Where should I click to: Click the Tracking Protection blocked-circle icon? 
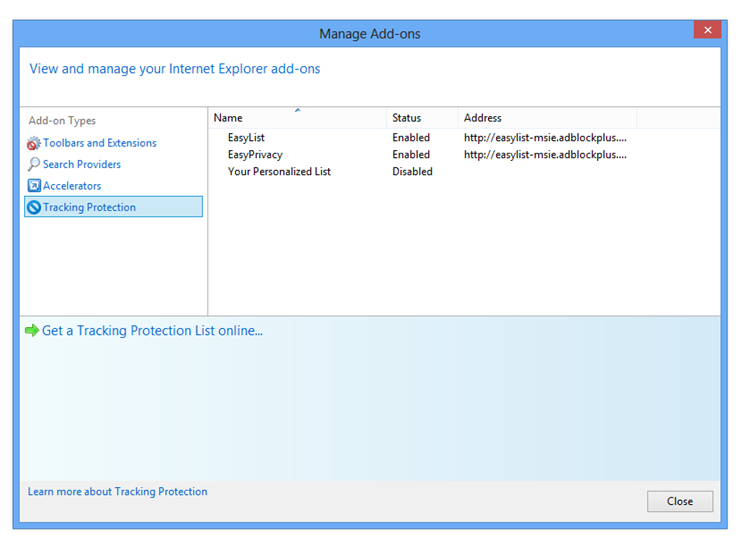pyautogui.click(x=34, y=207)
